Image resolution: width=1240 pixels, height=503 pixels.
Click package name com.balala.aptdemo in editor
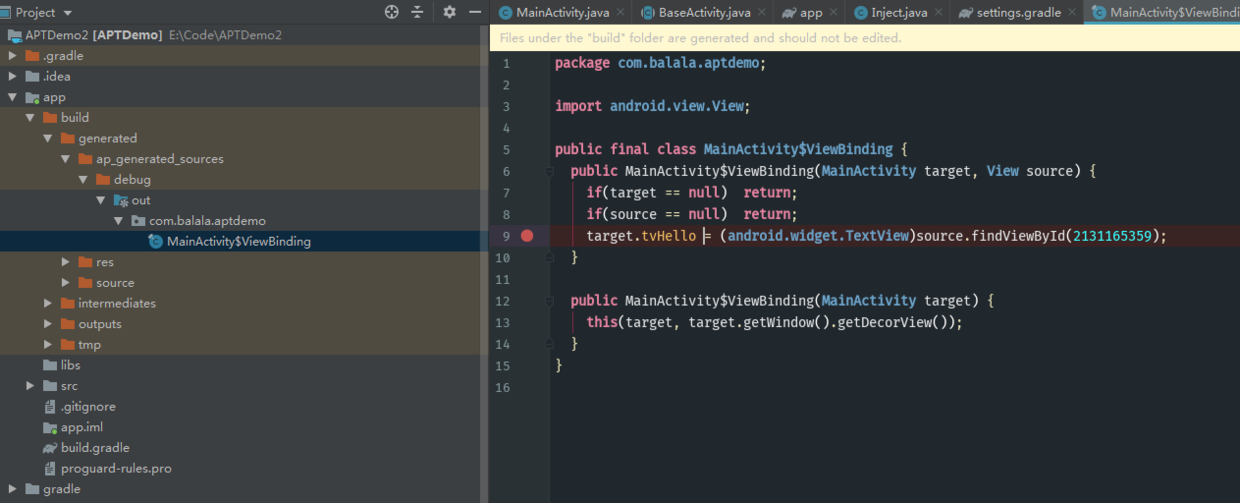point(689,63)
